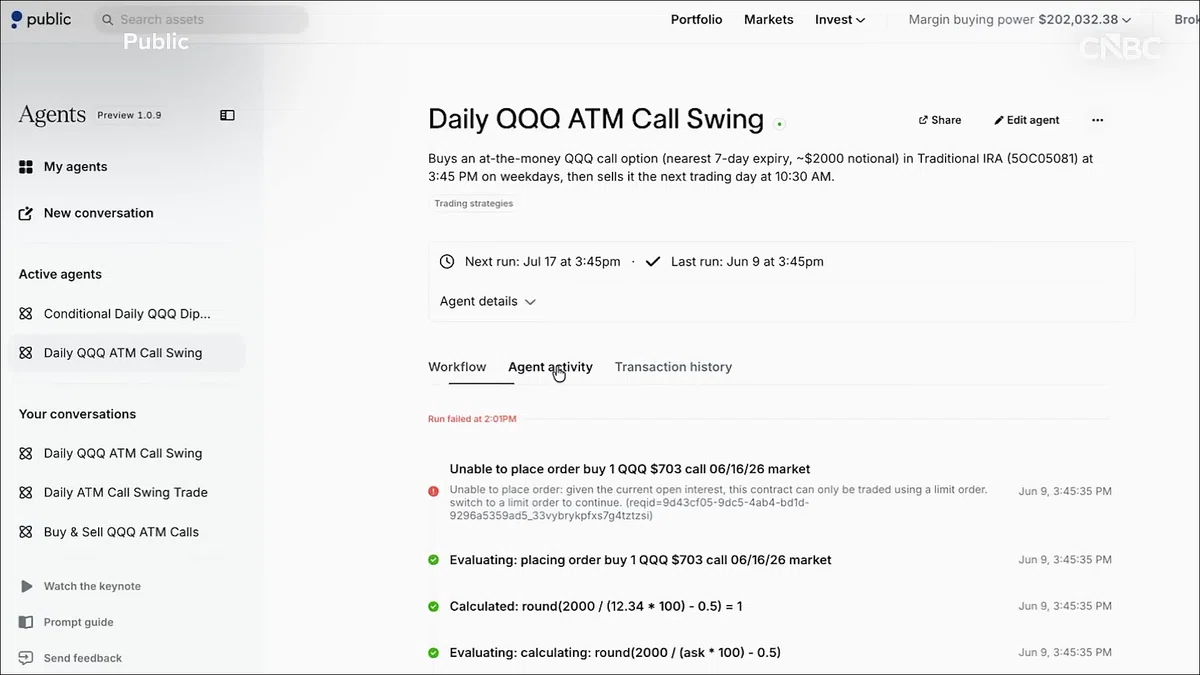Click the Preview 1.0.9 version badge

click(129, 115)
